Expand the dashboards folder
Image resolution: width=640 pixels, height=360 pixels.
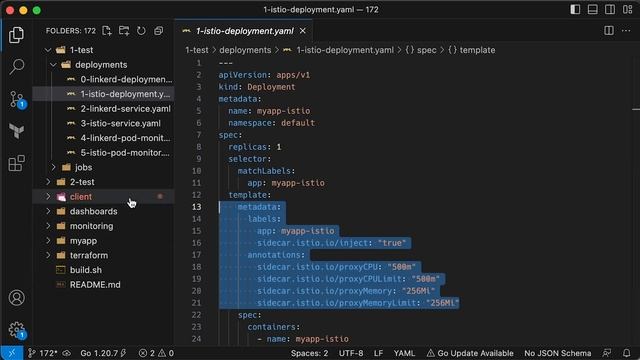(x=48, y=211)
